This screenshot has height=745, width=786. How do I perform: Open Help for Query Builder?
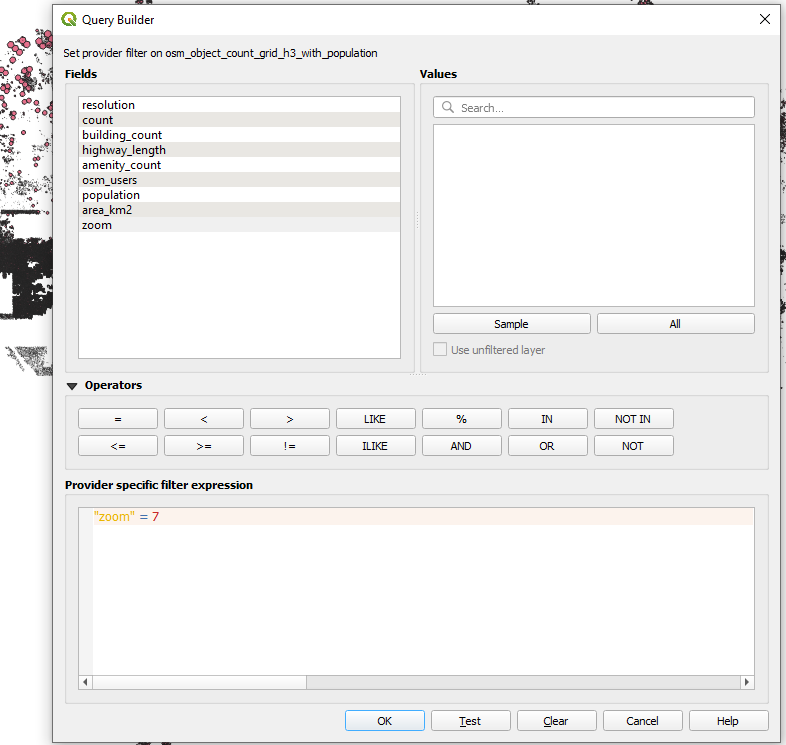coord(728,720)
